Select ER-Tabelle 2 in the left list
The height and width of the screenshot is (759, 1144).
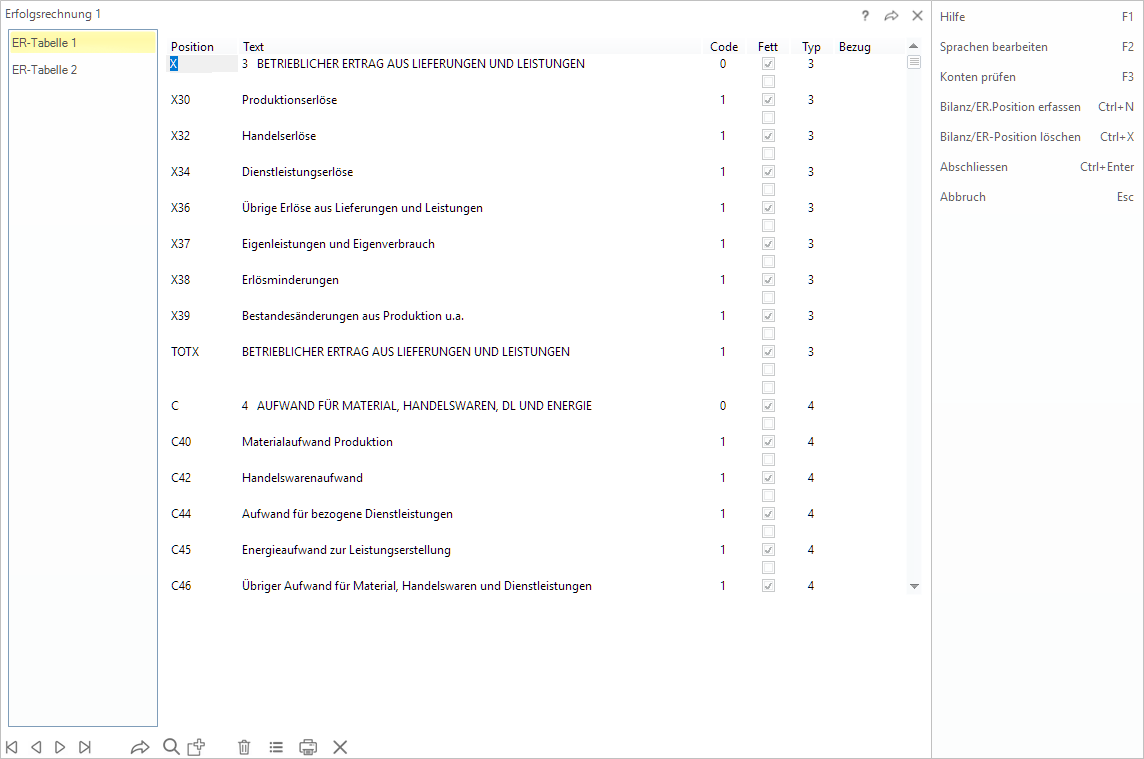coord(45,70)
